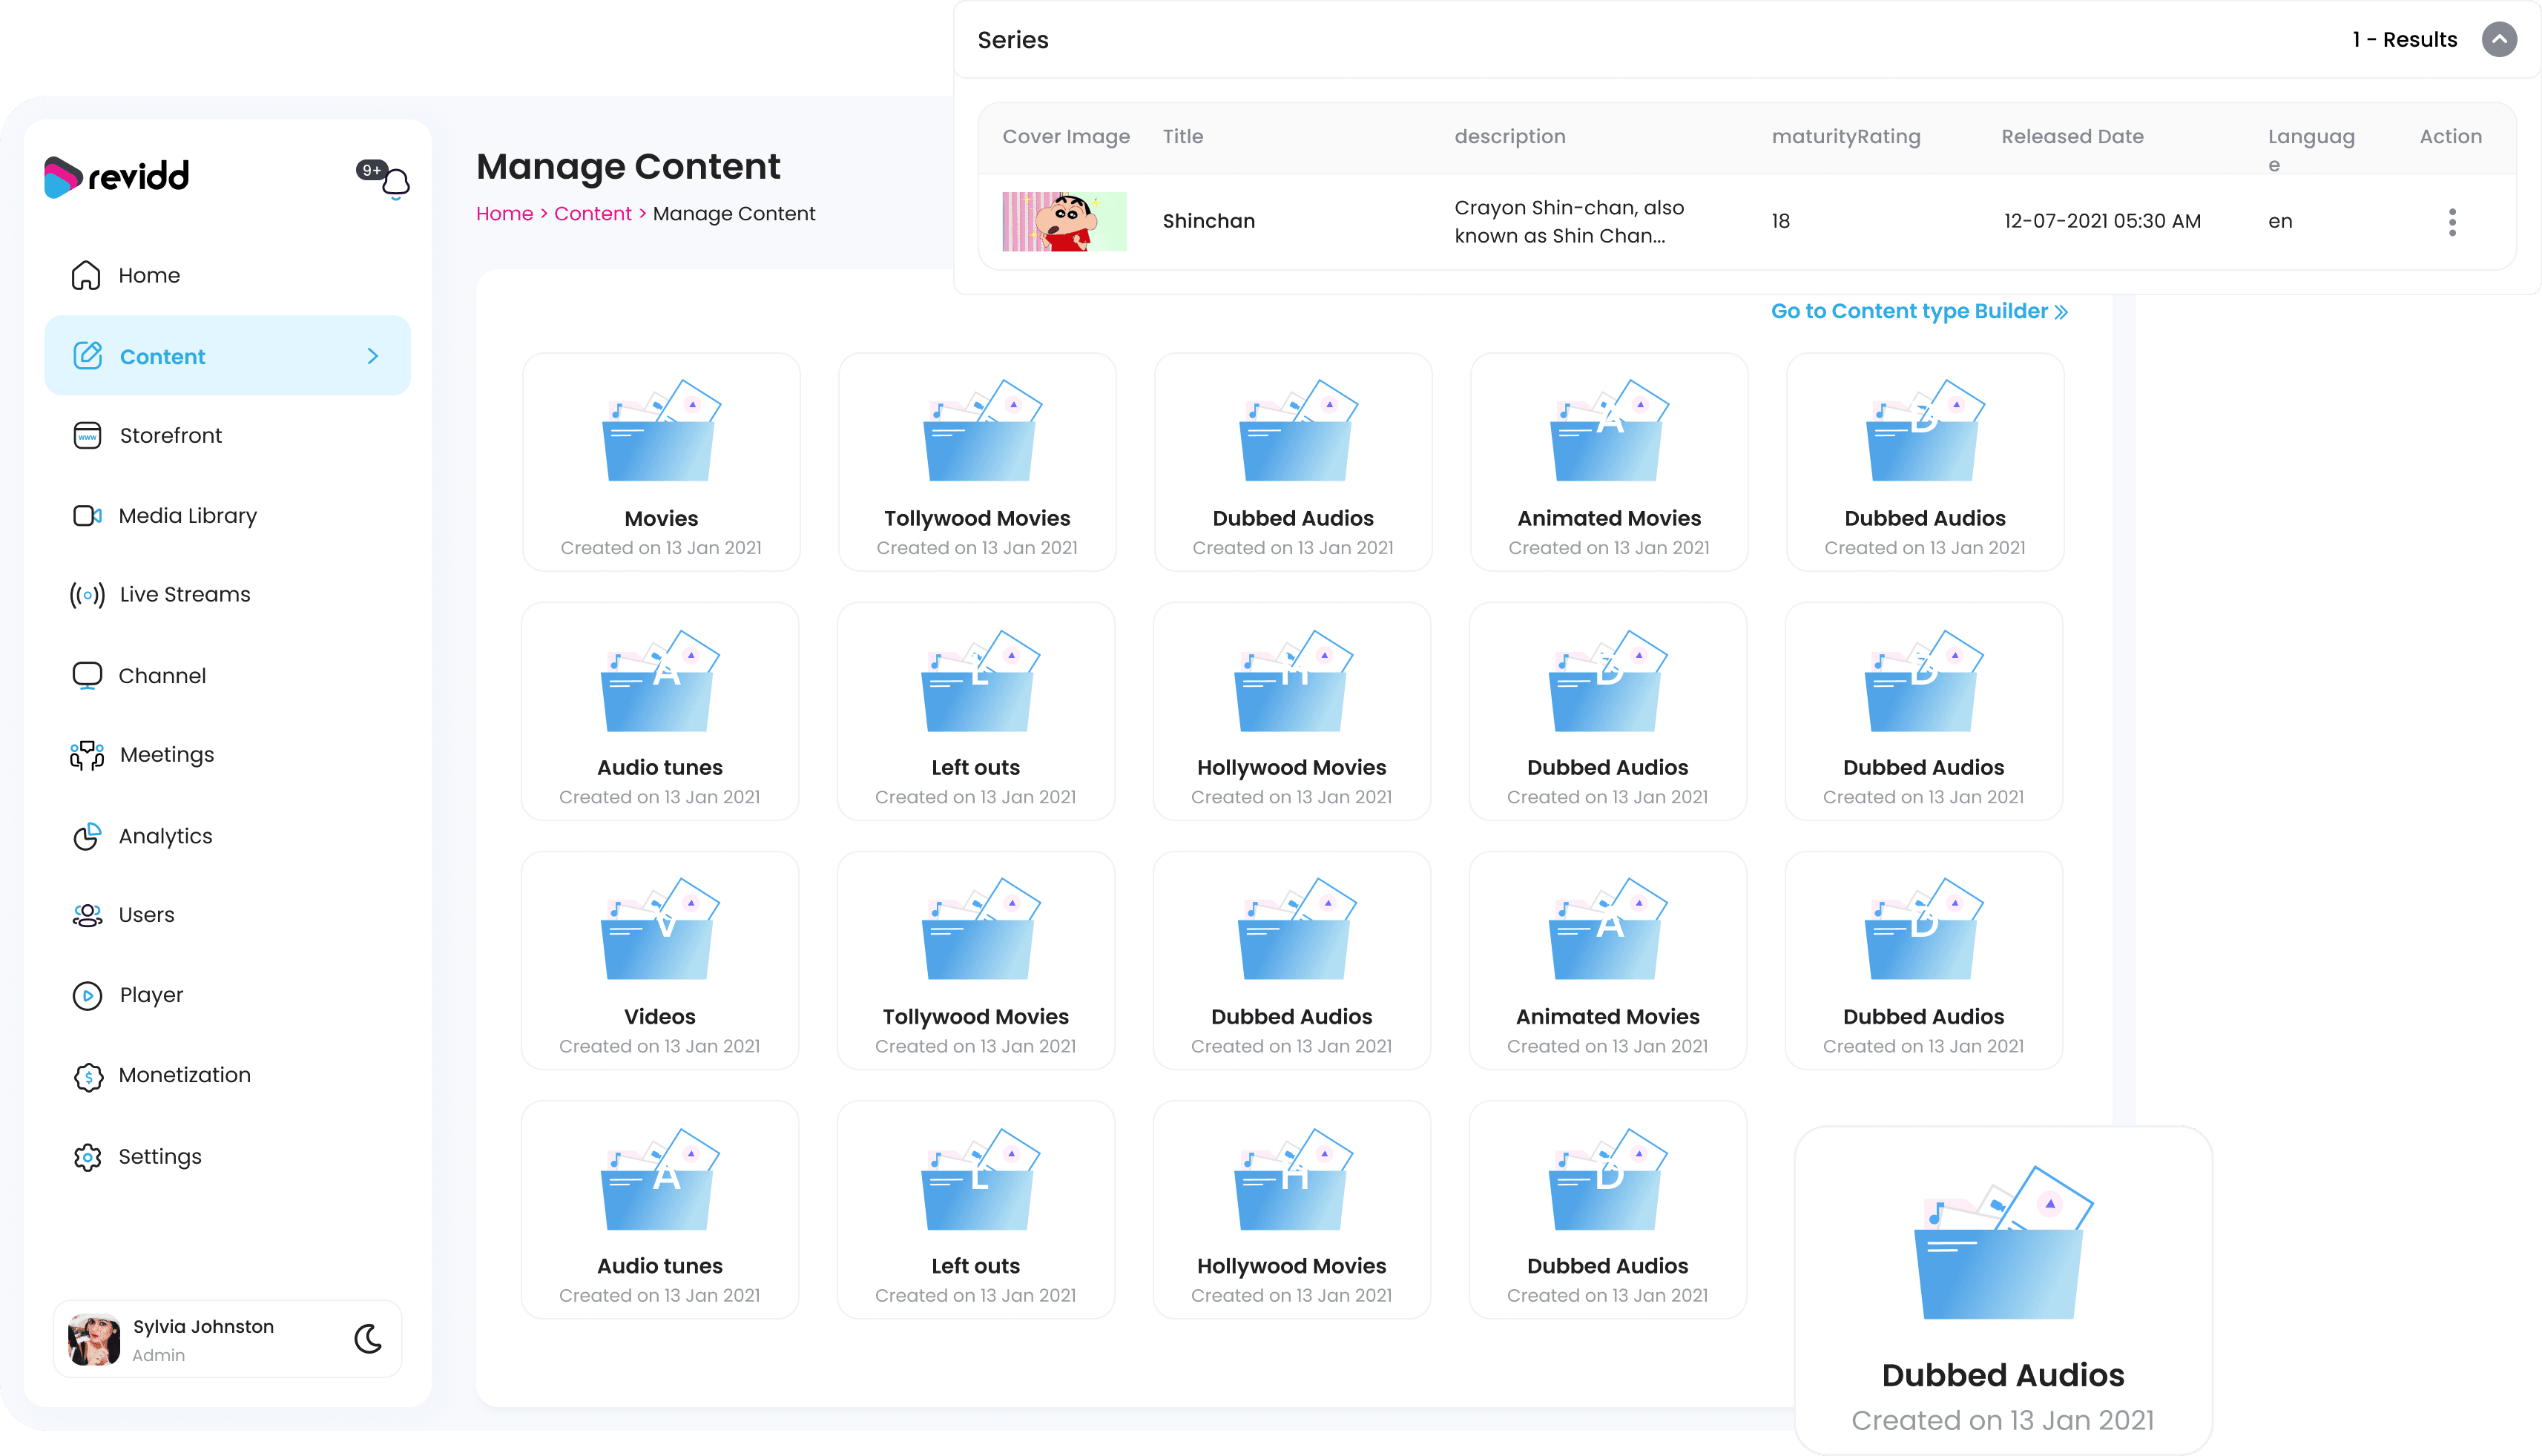Image resolution: width=2542 pixels, height=1456 pixels.
Task: Open the Analytics page
Action: point(165,835)
